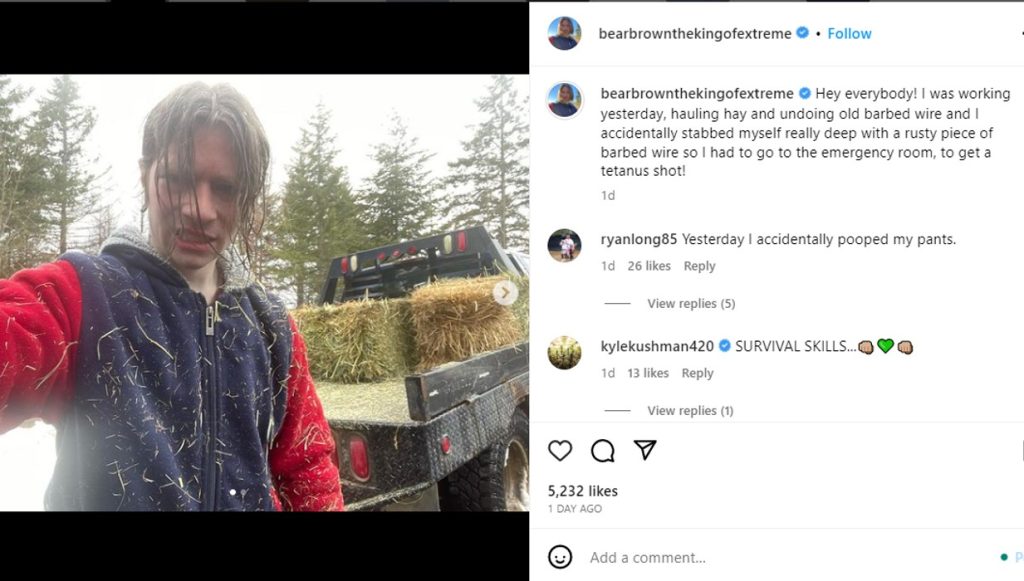Reply to kylekushman420's comment
This screenshot has width=1024, height=581.
[697, 373]
